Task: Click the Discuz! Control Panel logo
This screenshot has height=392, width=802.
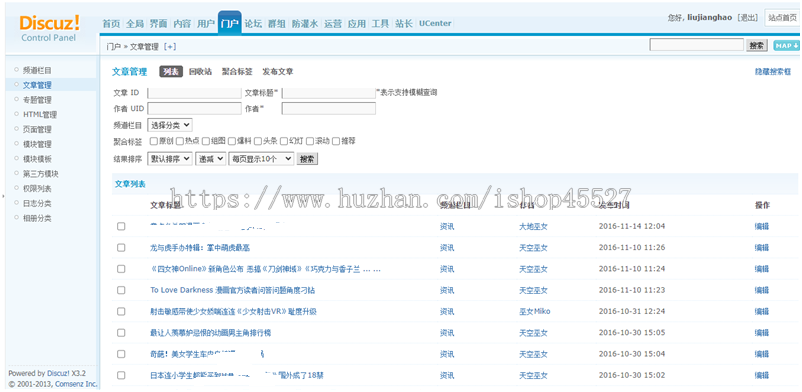Action: point(49,28)
